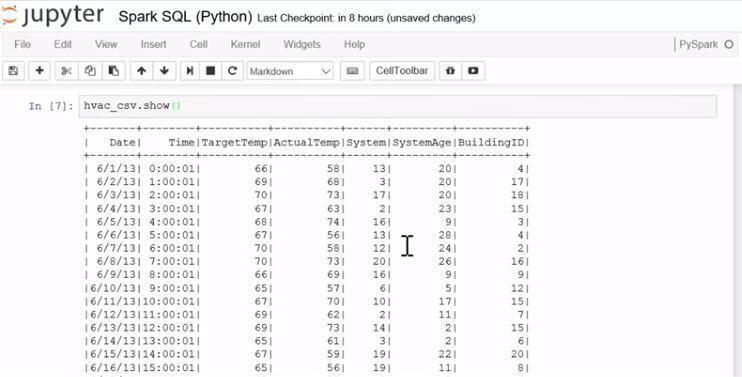The image size is (742, 377).
Task: Click the notebook vertical scrollbar
Action: tap(738, 231)
